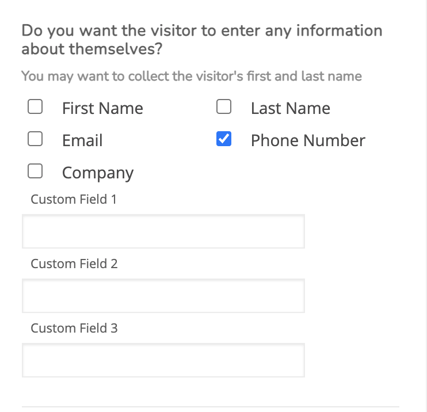Enable the First Name checkbox
This screenshot has width=427, height=412.
pos(35,107)
